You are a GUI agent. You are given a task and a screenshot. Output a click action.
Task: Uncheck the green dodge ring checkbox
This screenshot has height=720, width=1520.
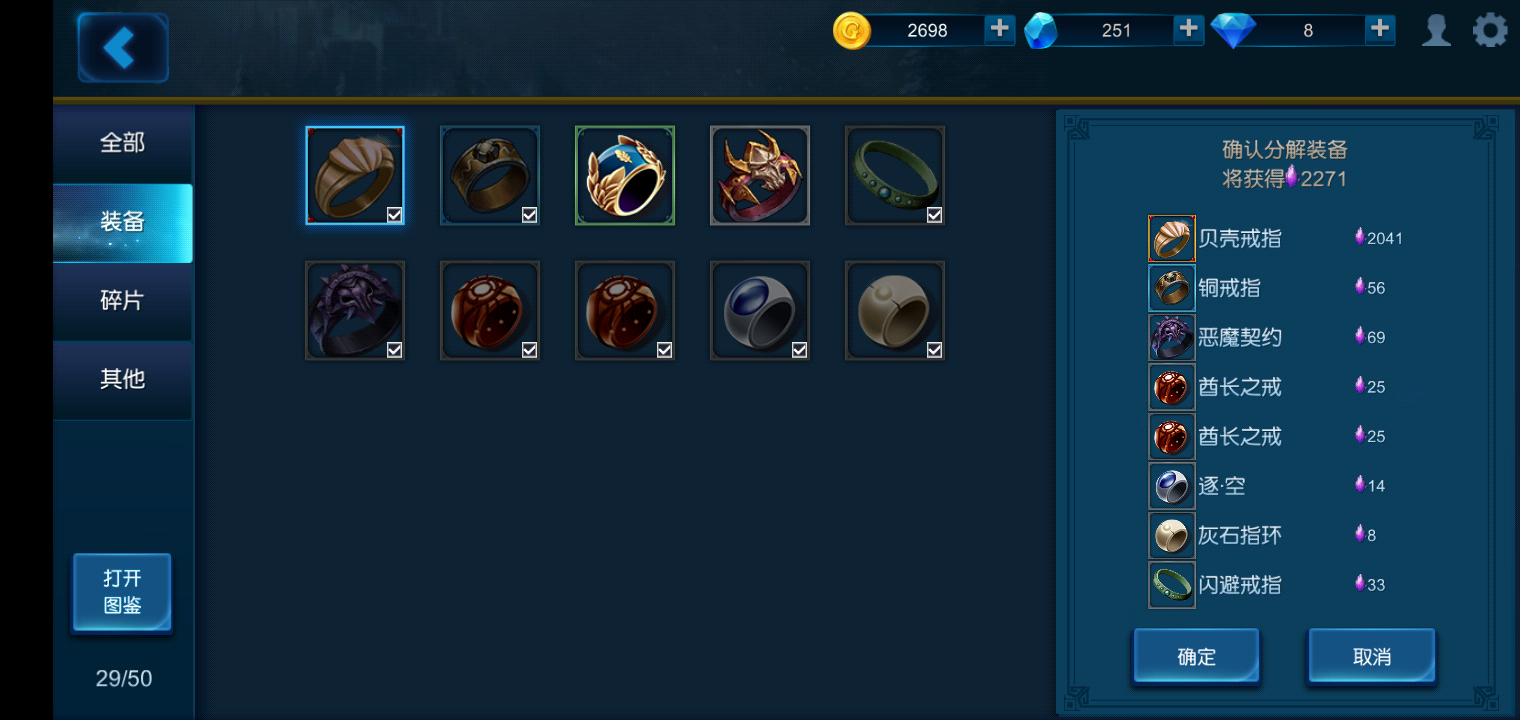934,215
